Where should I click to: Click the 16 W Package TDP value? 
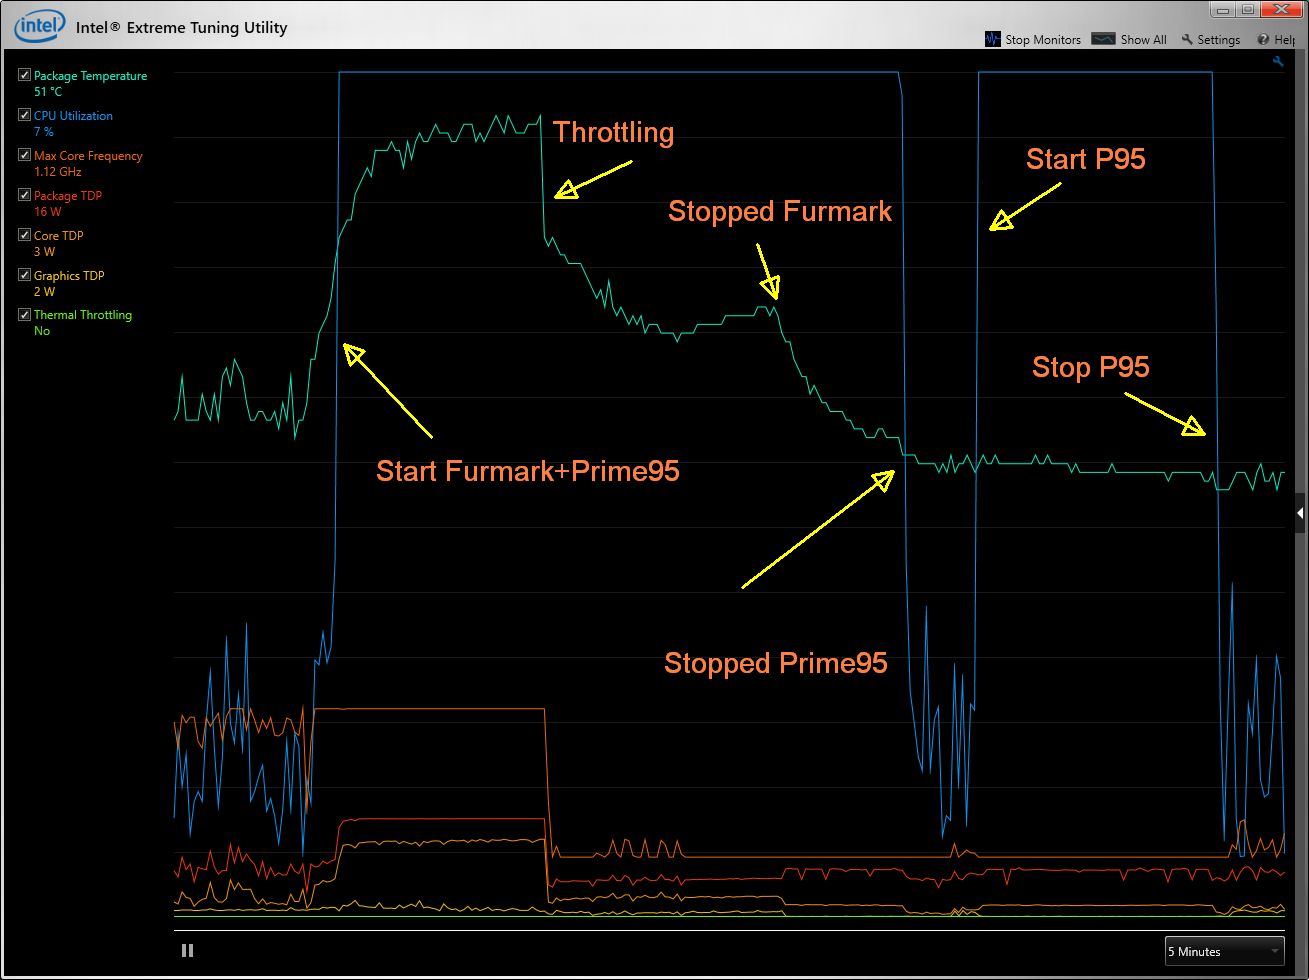[46, 212]
